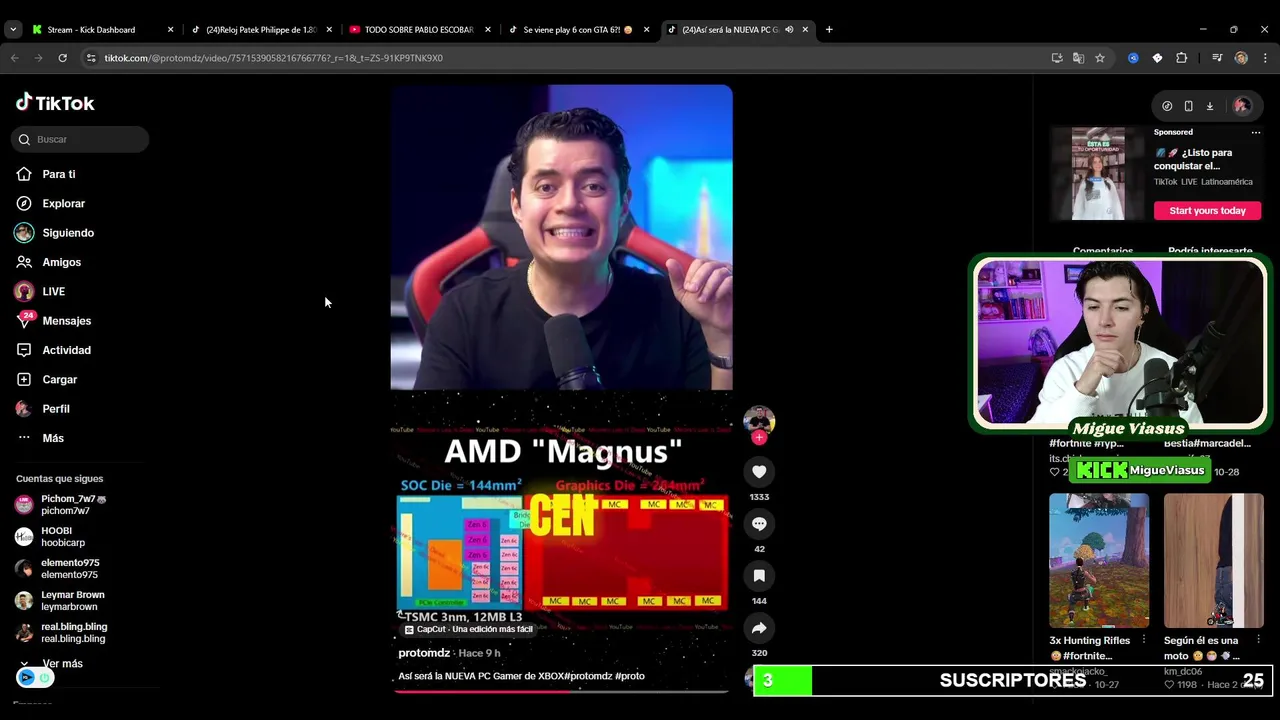
Task: Mute the Así será la NUEVA PC tab
Action: click(x=789, y=30)
